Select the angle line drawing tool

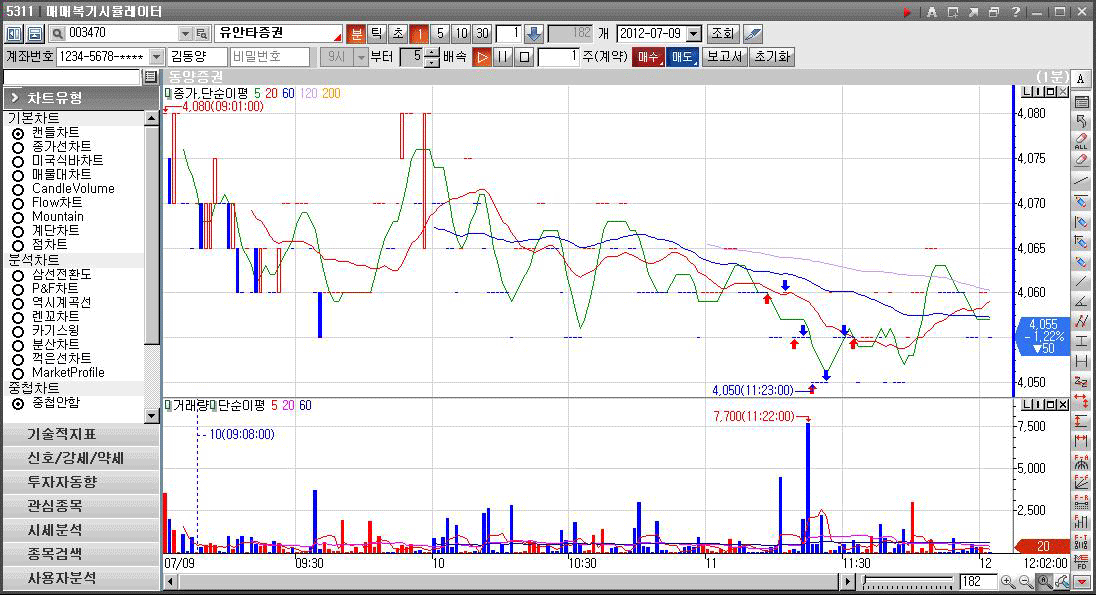pos(1081,302)
